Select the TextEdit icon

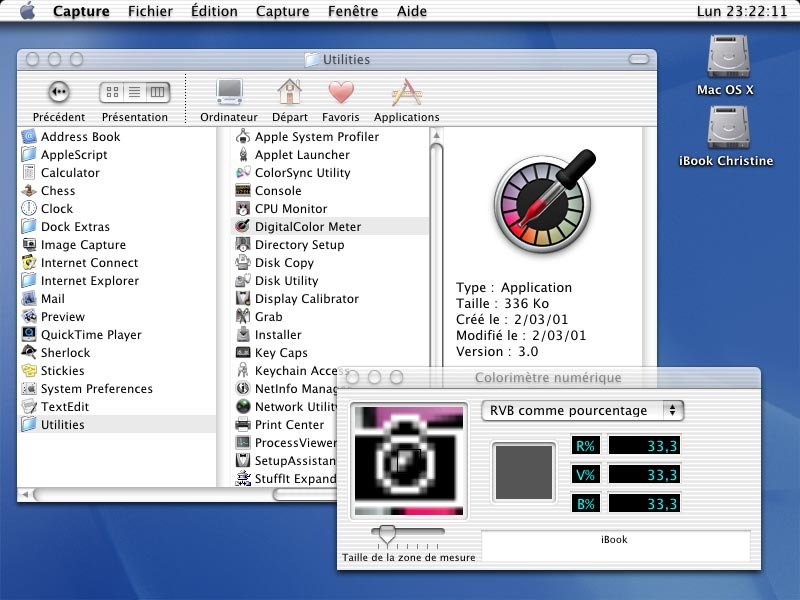29,406
